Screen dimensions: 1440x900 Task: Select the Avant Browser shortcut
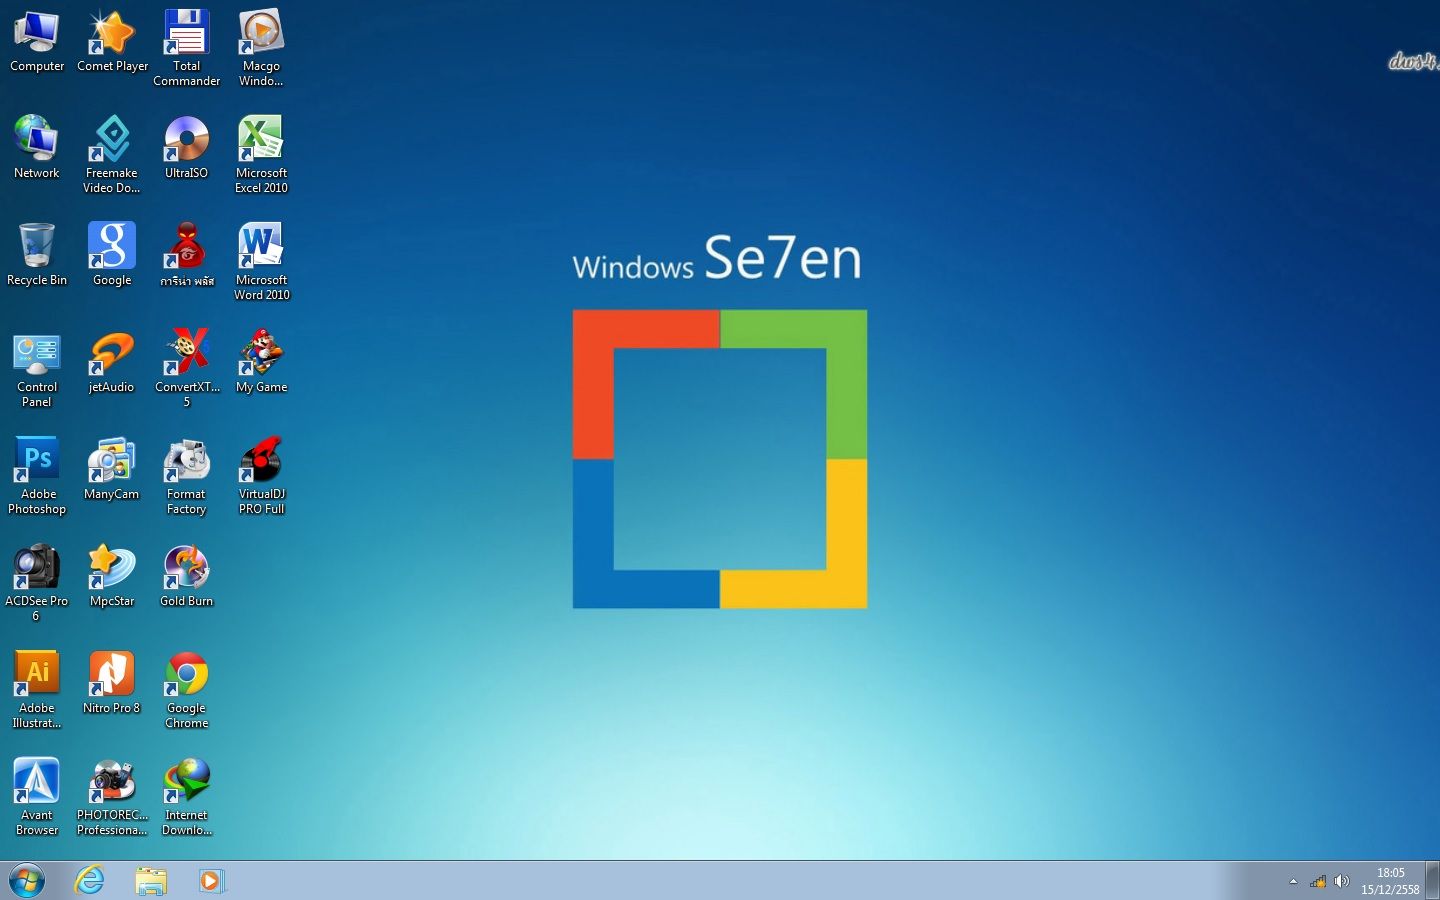tap(37, 796)
